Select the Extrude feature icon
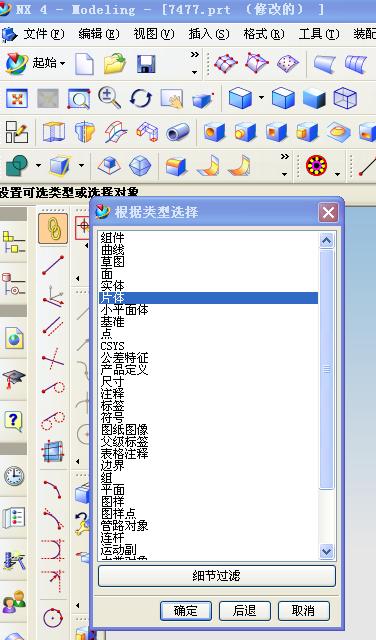The height and width of the screenshot is (640, 376). pos(54,132)
